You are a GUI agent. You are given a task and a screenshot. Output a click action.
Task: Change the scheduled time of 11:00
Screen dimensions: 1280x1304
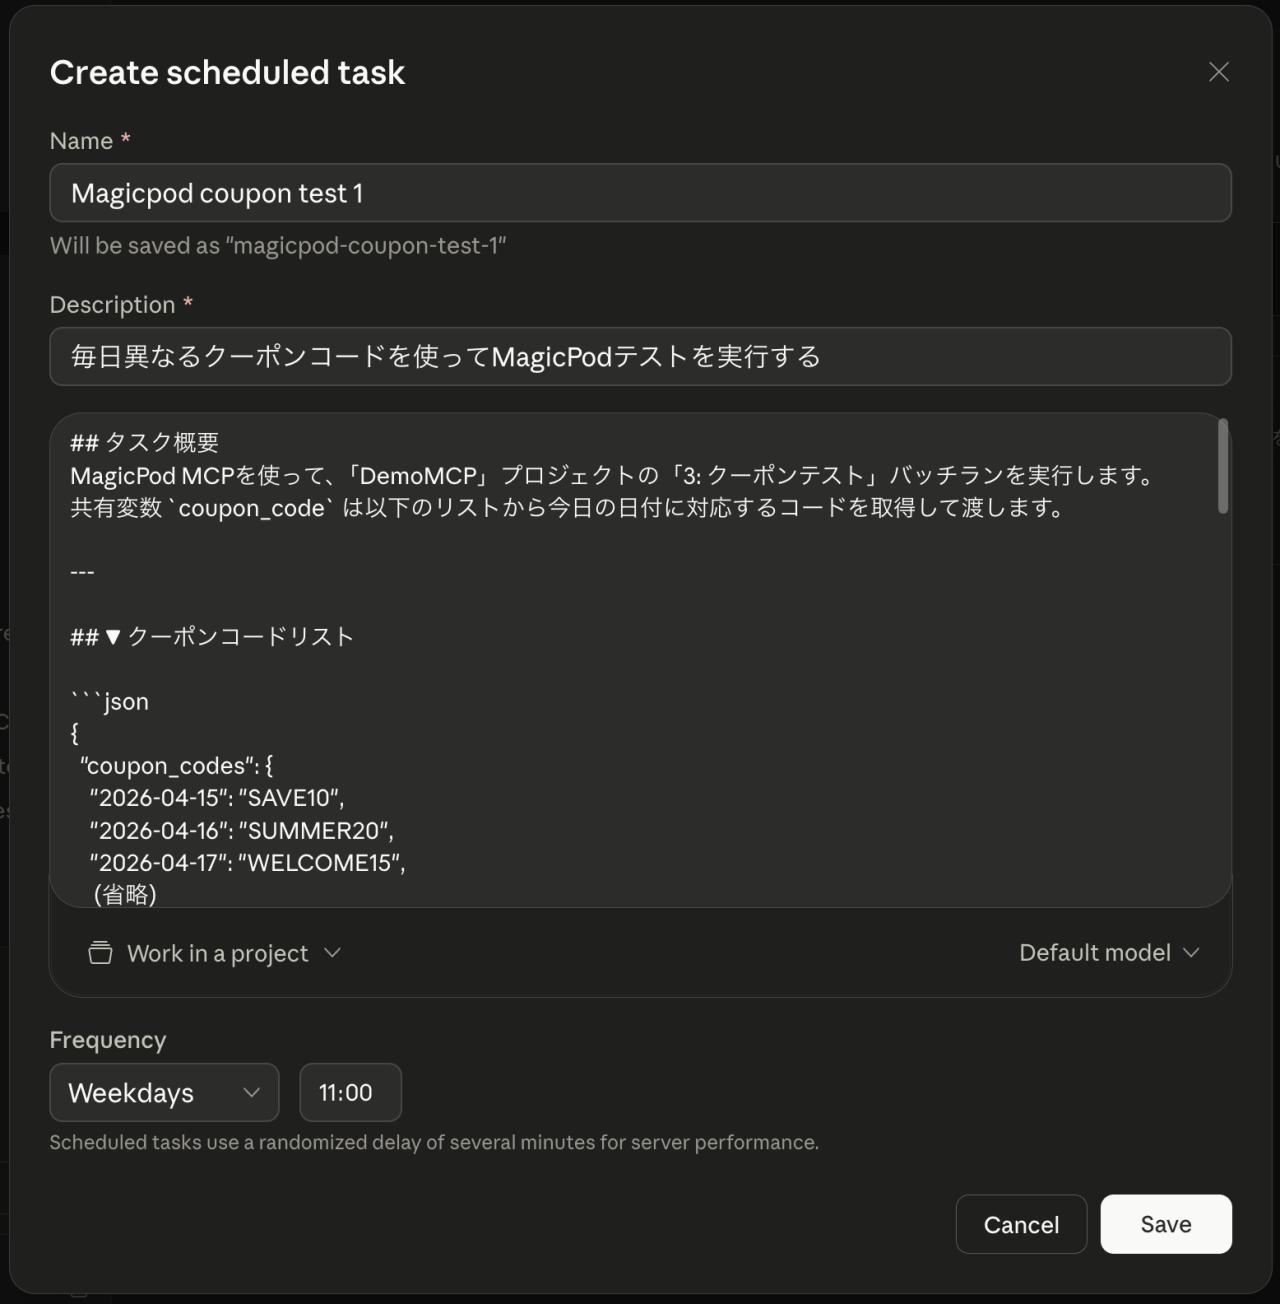coord(350,1092)
